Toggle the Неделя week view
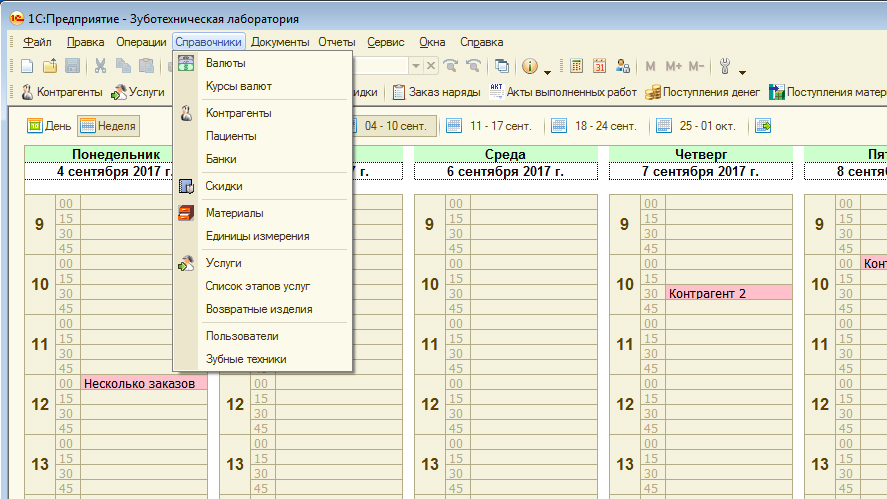887x499 pixels. coord(107,126)
